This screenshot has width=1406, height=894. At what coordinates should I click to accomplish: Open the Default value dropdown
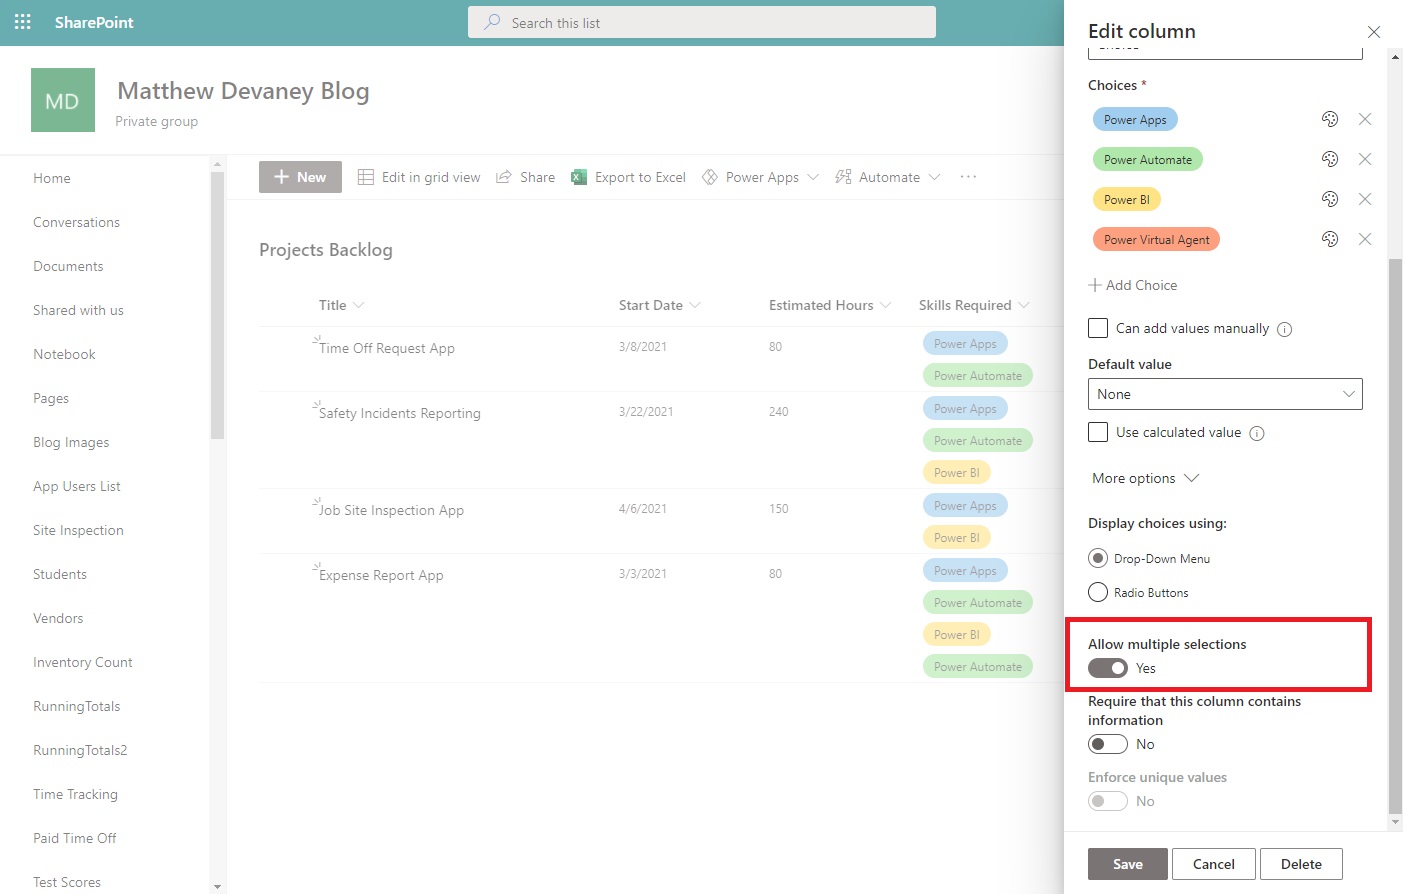(1225, 394)
